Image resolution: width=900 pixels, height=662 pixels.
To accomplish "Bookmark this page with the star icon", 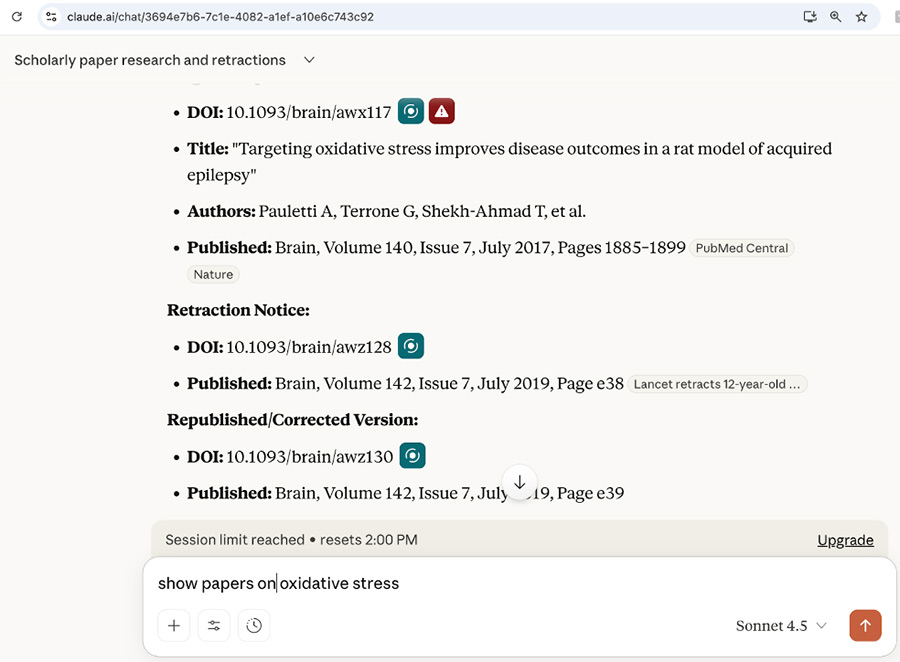I will [861, 17].
